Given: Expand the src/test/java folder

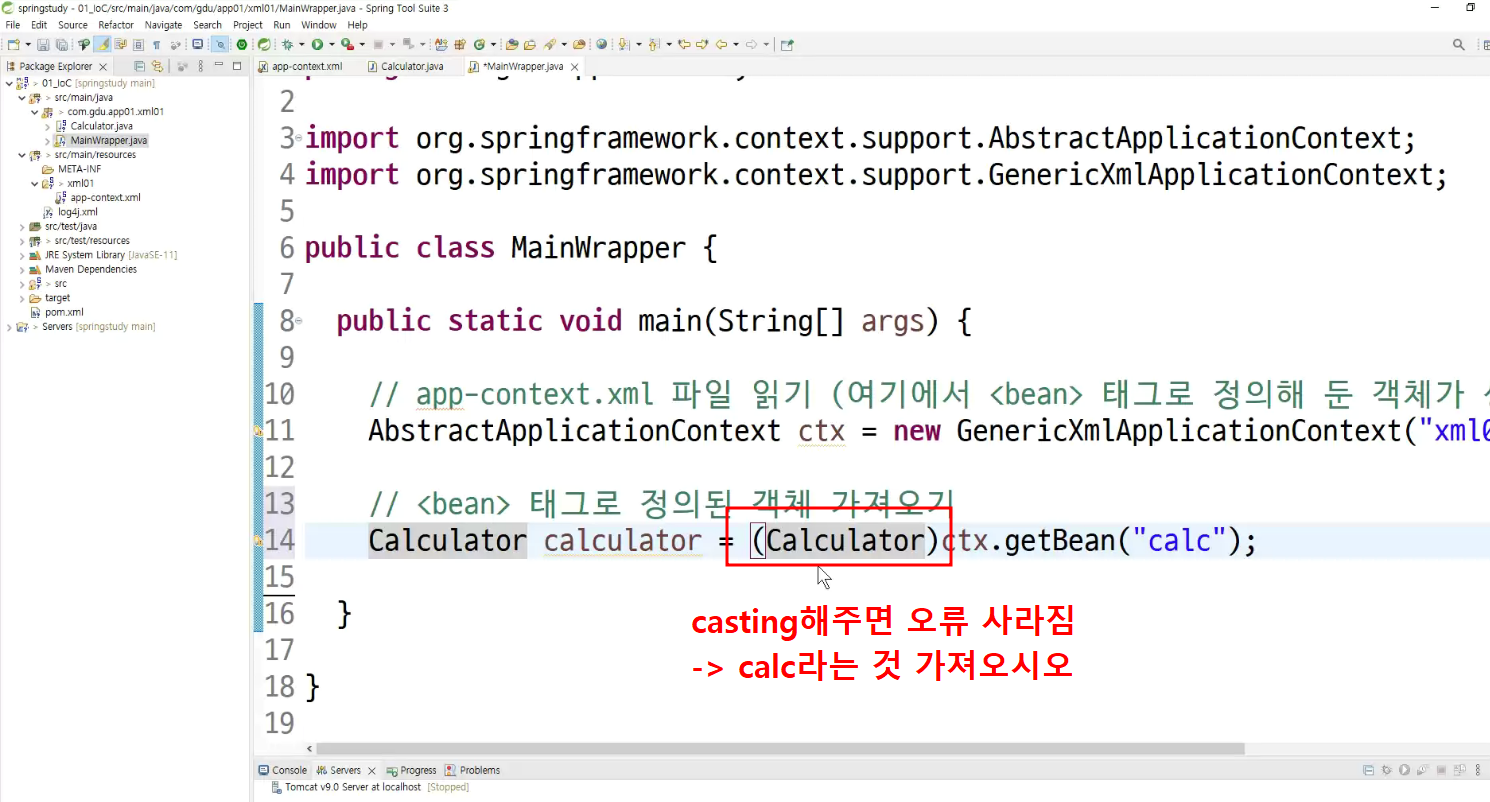Looking at the screenshot, I should [x=22, y=226].
